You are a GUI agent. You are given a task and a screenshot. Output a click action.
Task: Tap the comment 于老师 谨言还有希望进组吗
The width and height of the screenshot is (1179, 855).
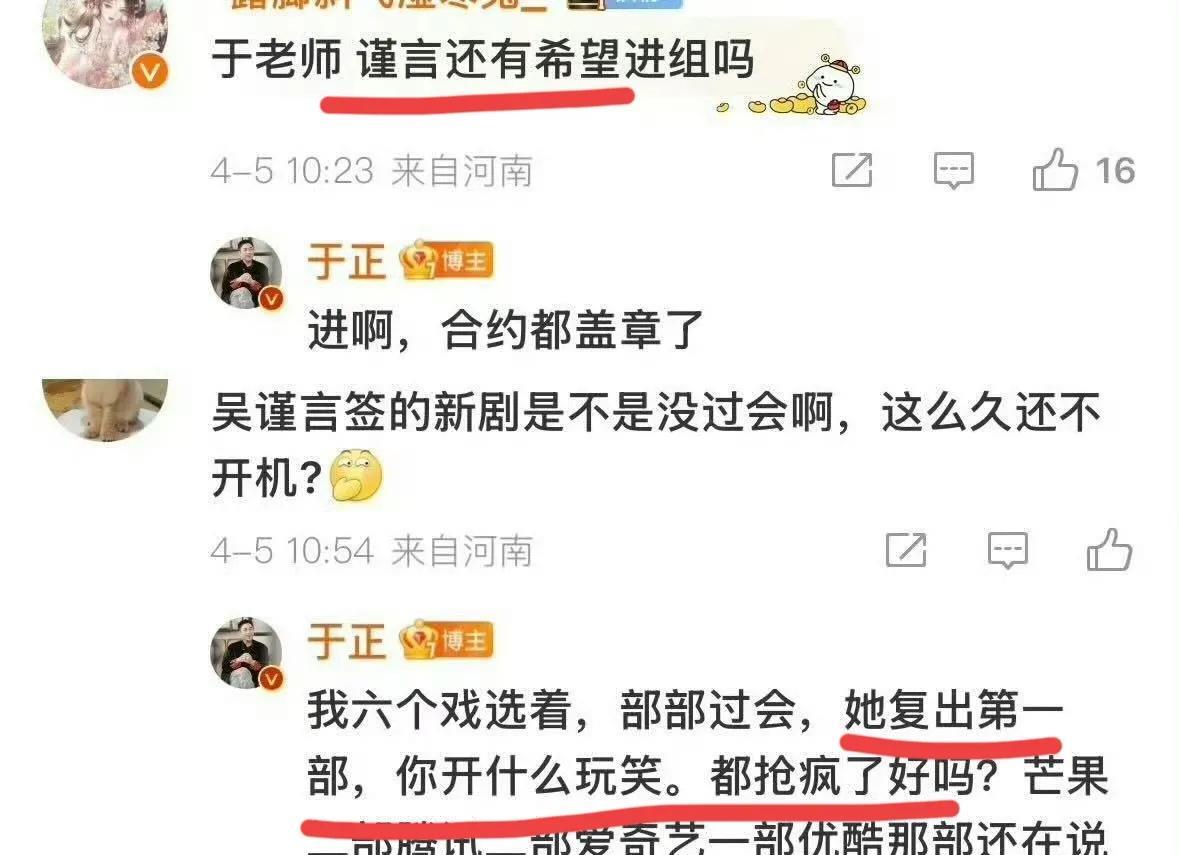coord(483,59)
